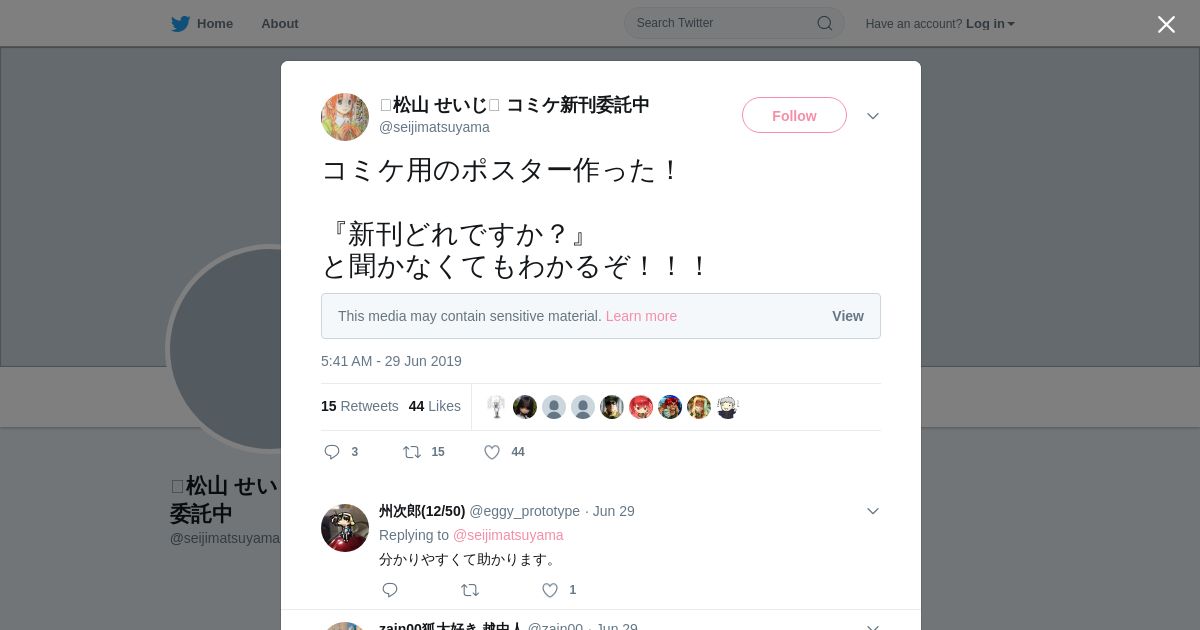Like the reply from eggy_prototype
1200x630 pixels.
550,590
